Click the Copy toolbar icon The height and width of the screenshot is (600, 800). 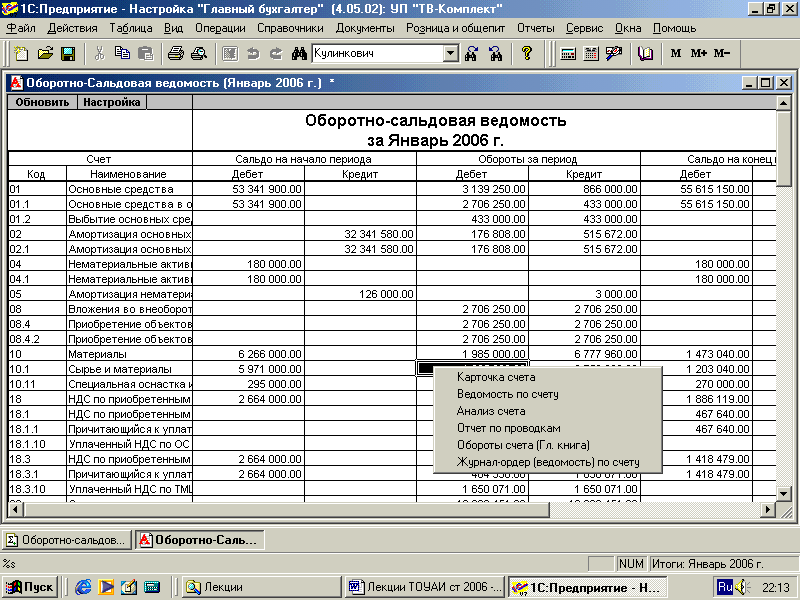(x=122, y=53)
